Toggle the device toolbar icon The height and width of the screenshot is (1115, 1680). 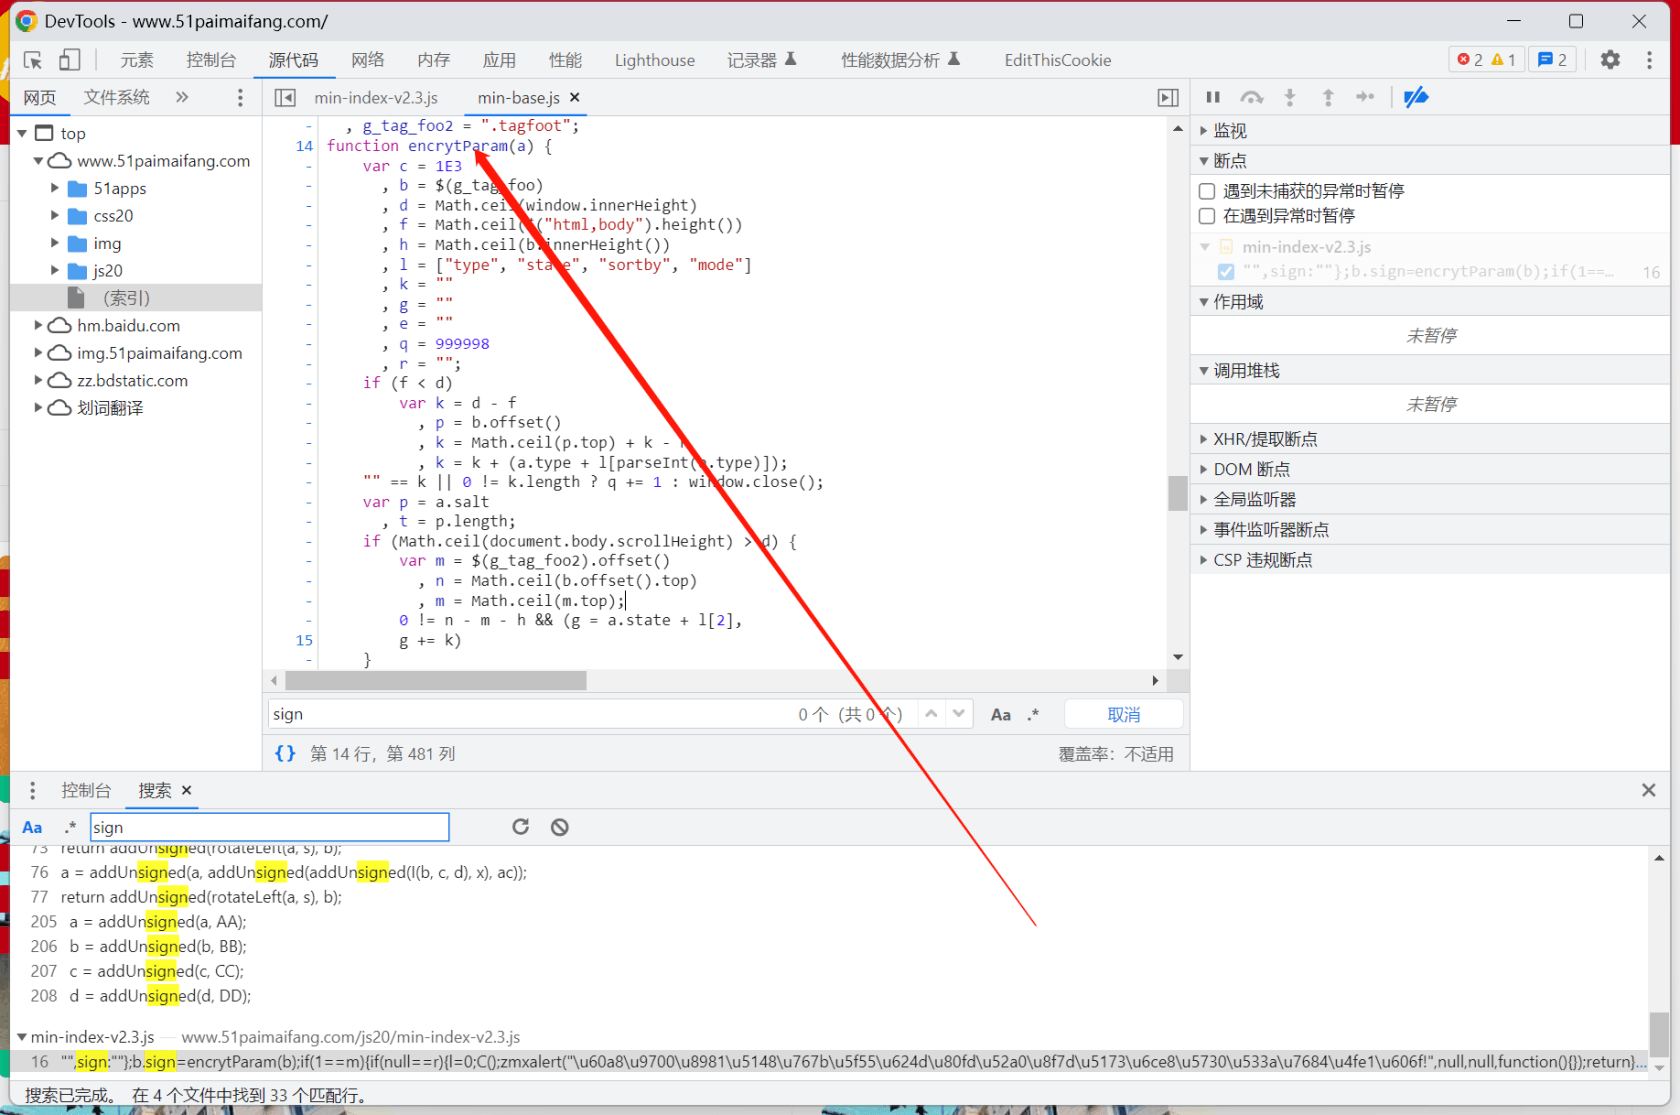pyautogui.click(x=69, y=60)
